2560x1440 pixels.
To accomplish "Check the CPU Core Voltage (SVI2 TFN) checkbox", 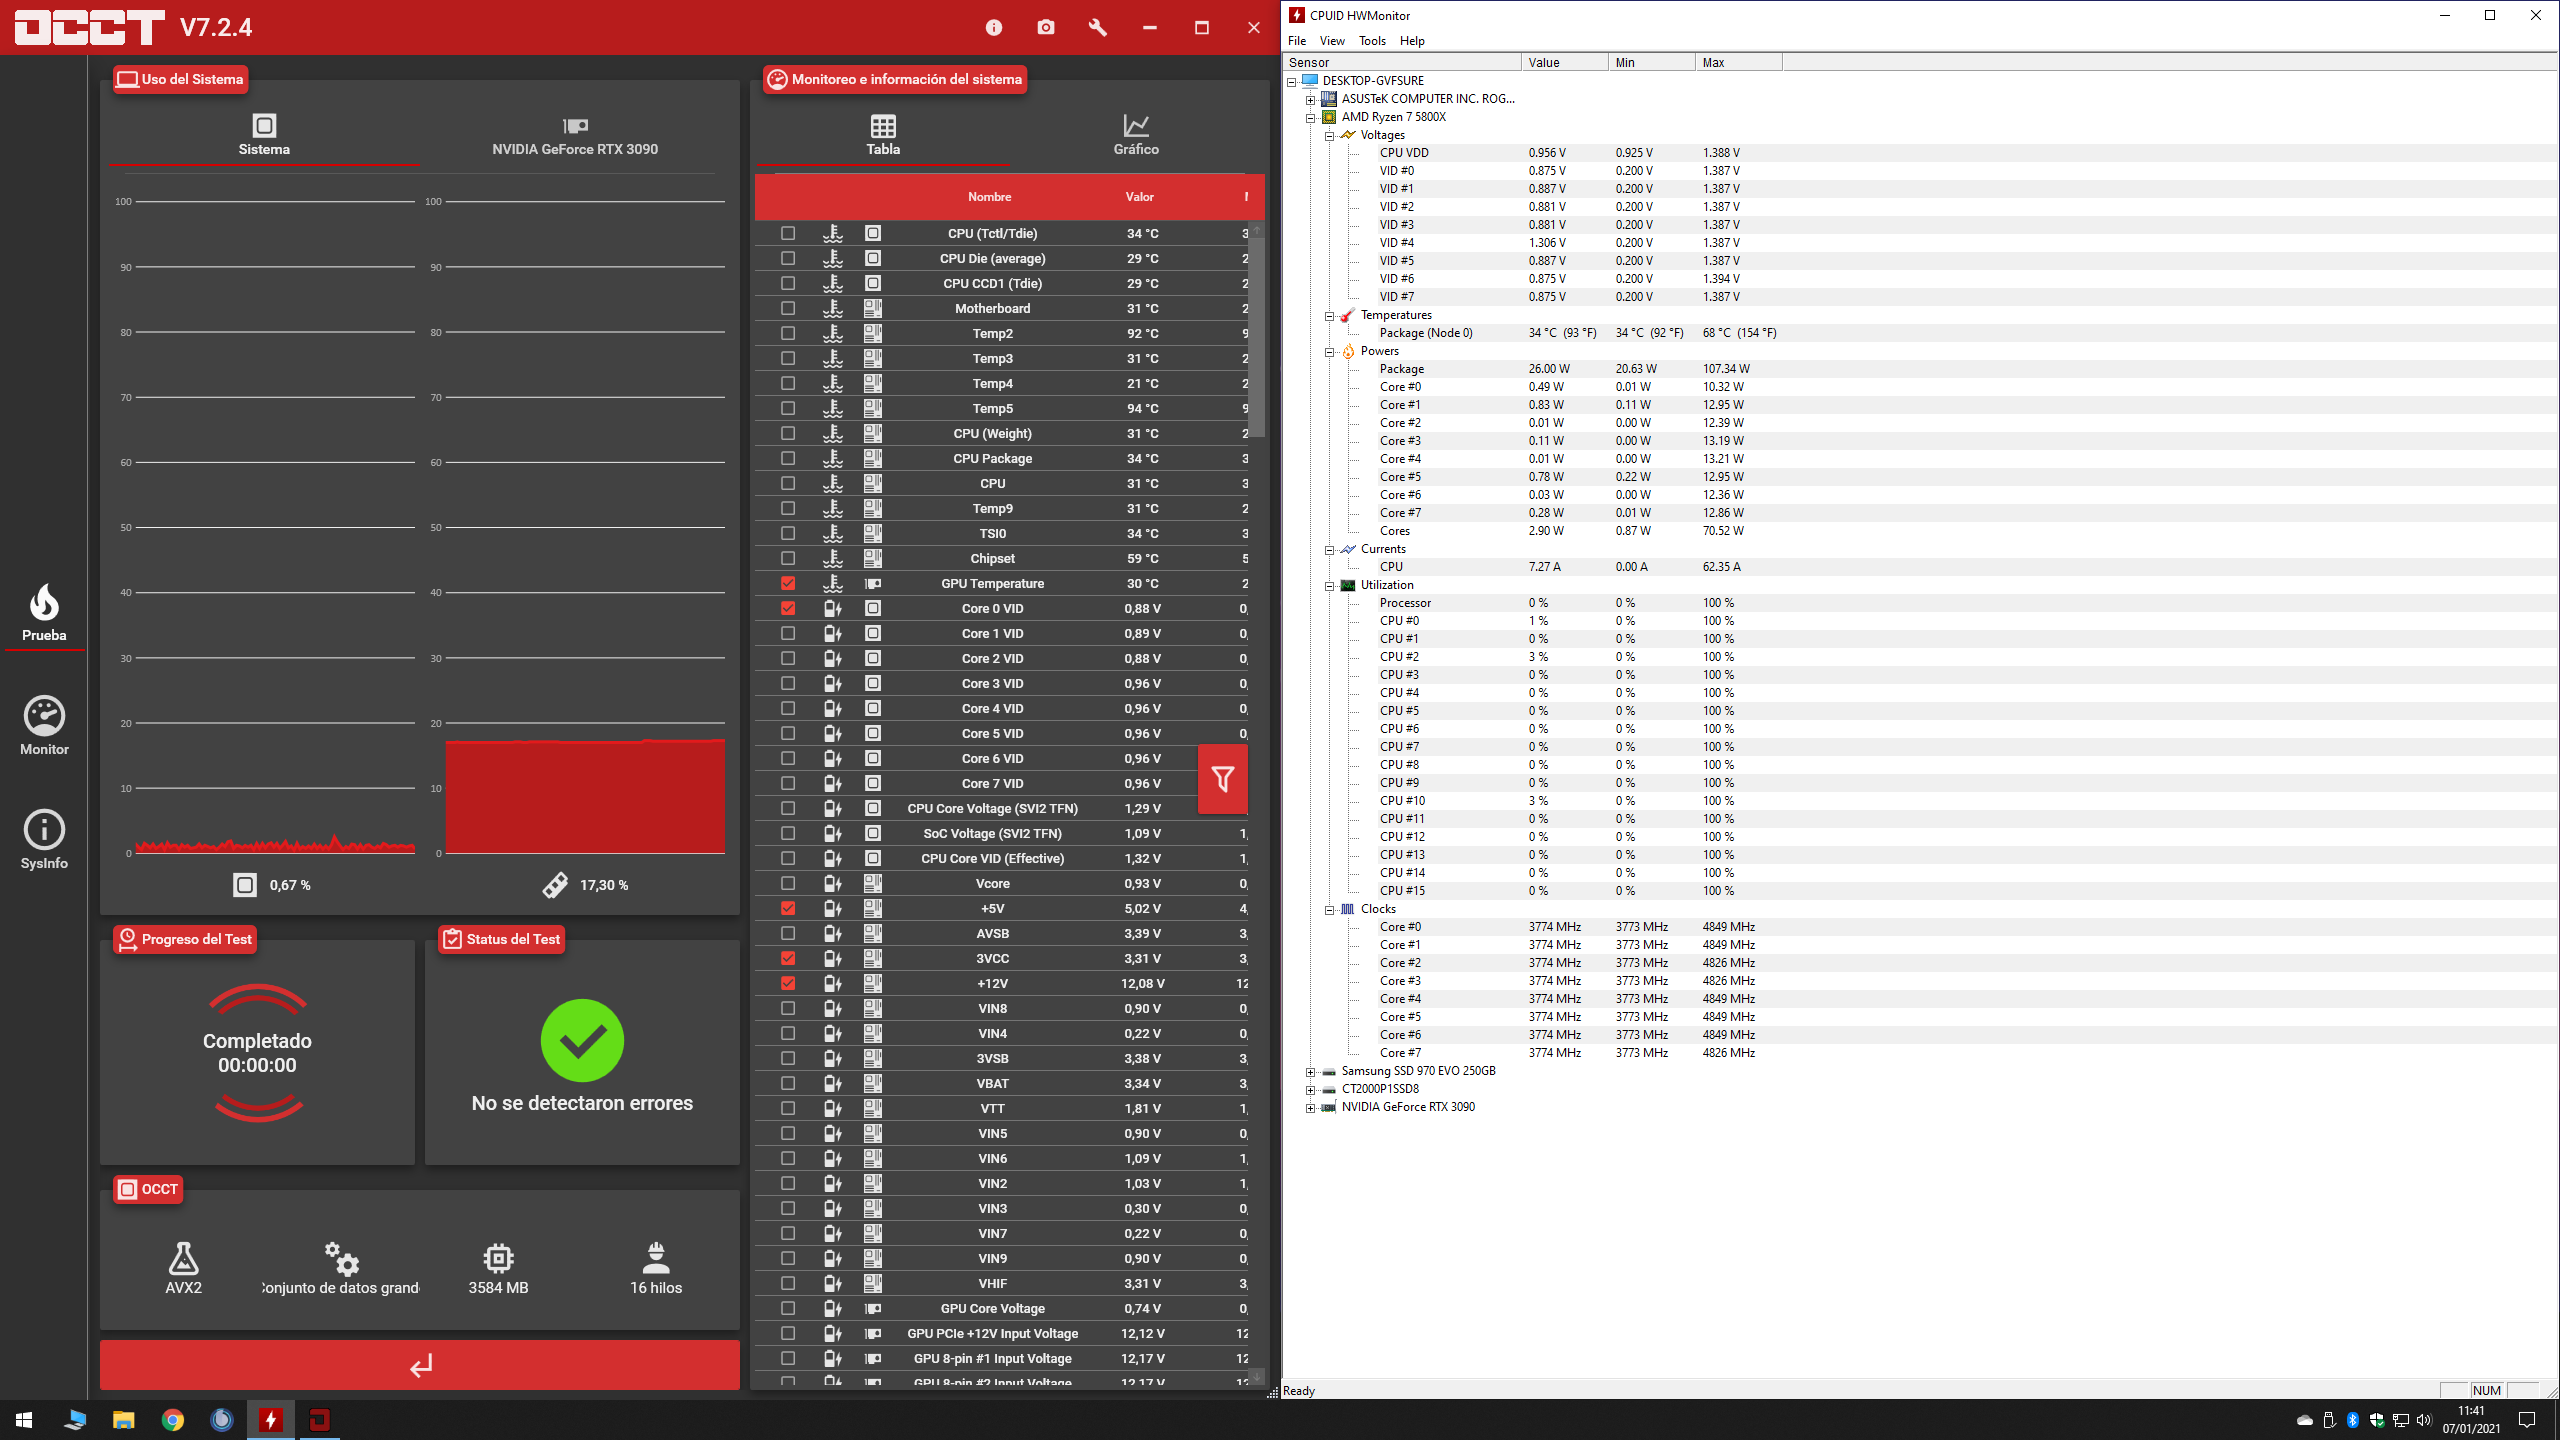I will (788, 809).
